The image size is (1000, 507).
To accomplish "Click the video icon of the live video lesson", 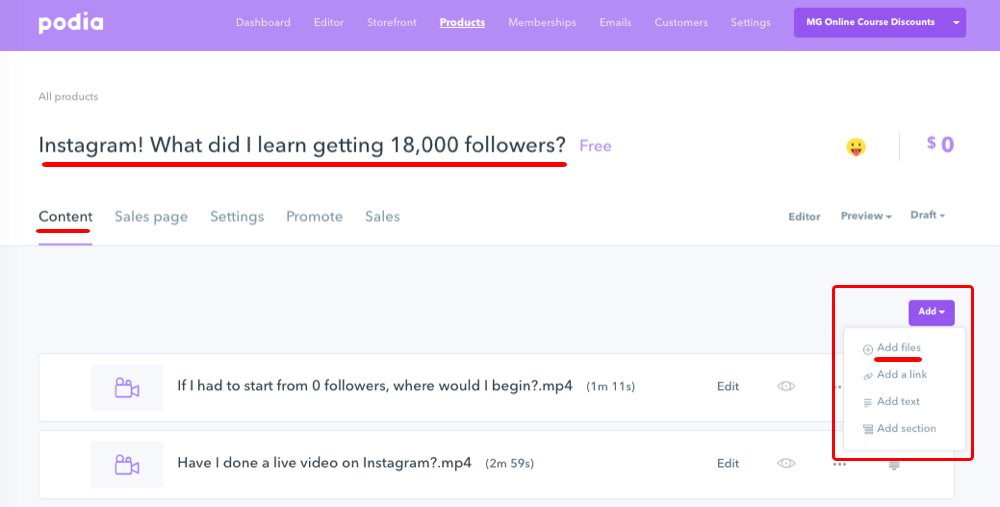I will coord(127,464).
